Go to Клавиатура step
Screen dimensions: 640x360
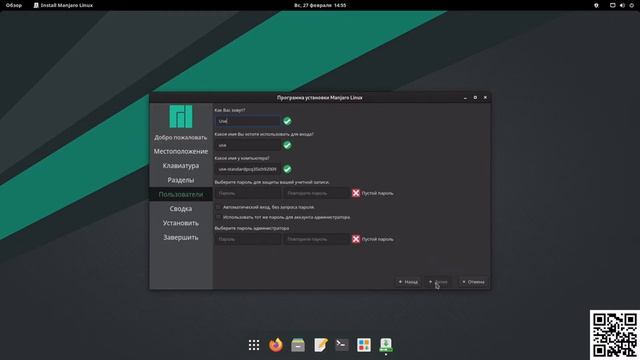click(181, 166)
